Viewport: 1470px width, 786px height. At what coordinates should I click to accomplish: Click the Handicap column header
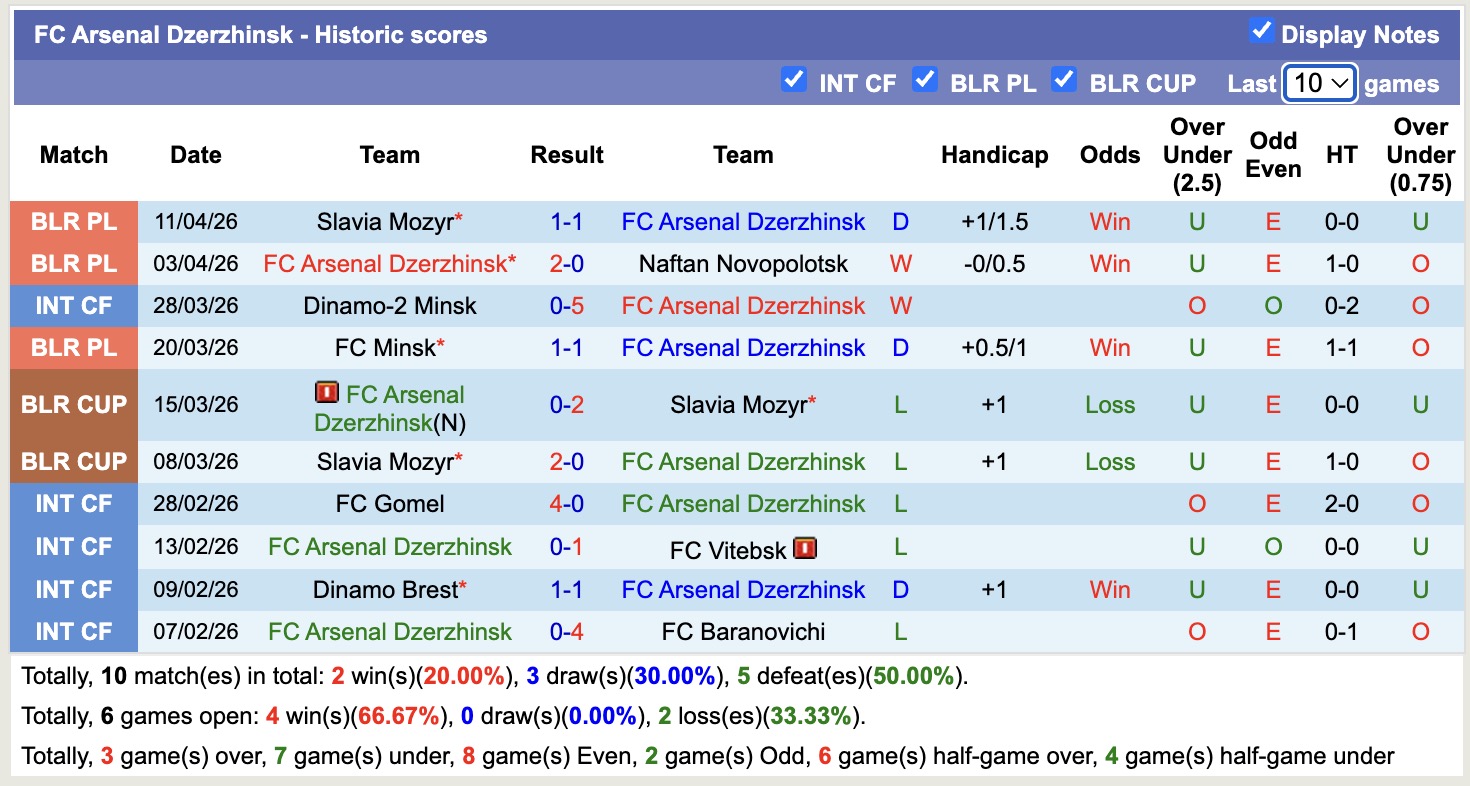[x=994, y=155]
